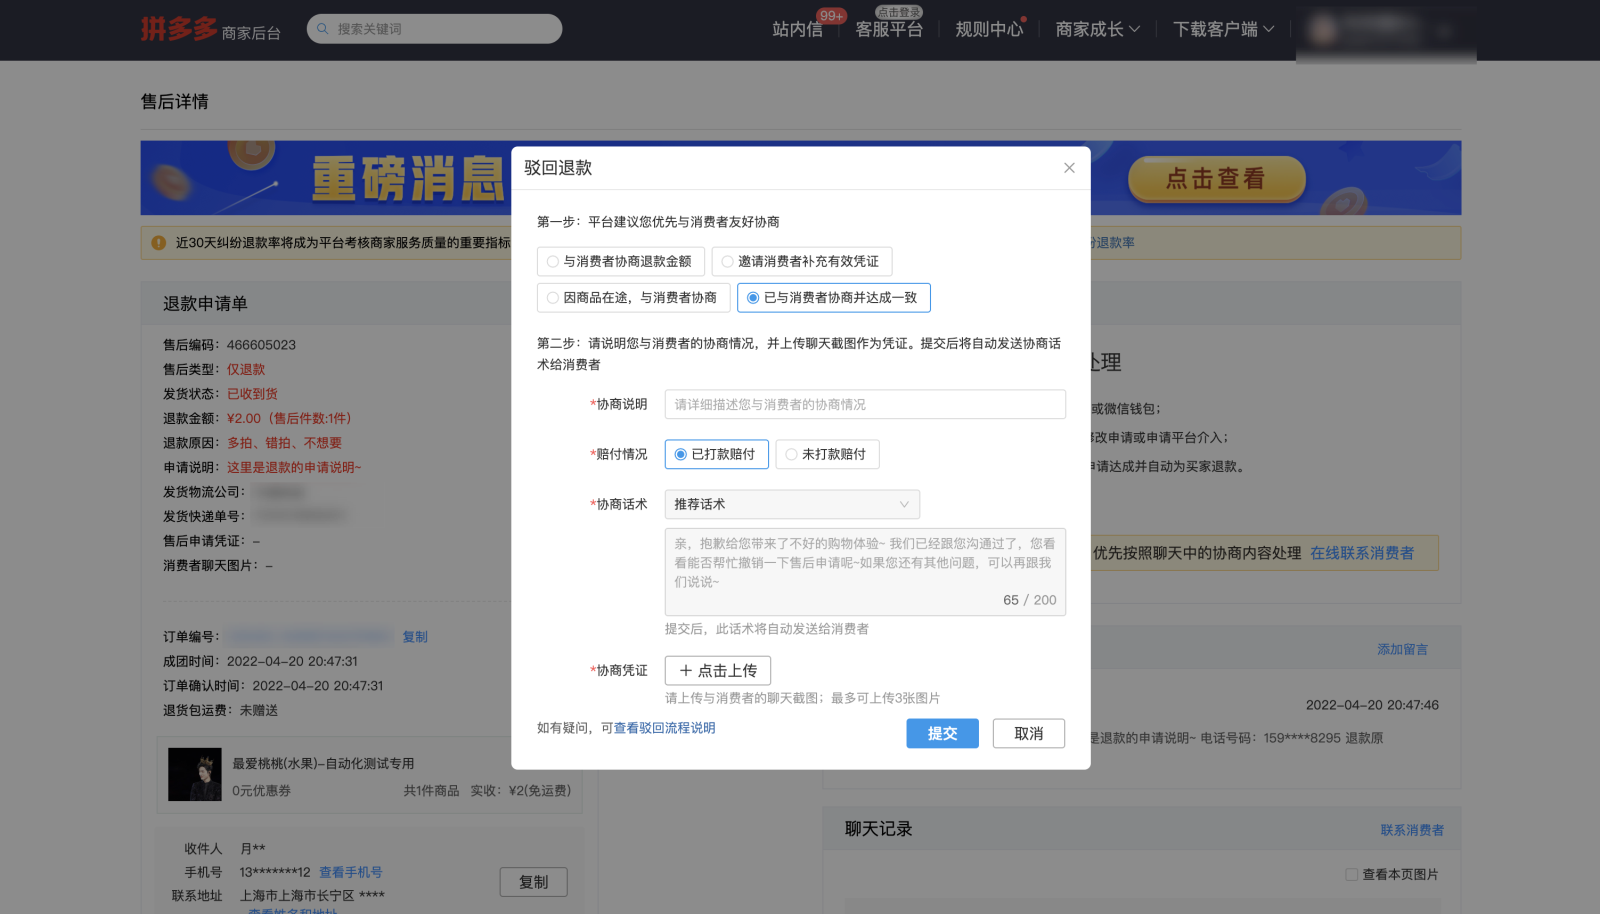The image size is (1600, 914).
Task: Open 客服平台 in top navigation
Action: 889,30
